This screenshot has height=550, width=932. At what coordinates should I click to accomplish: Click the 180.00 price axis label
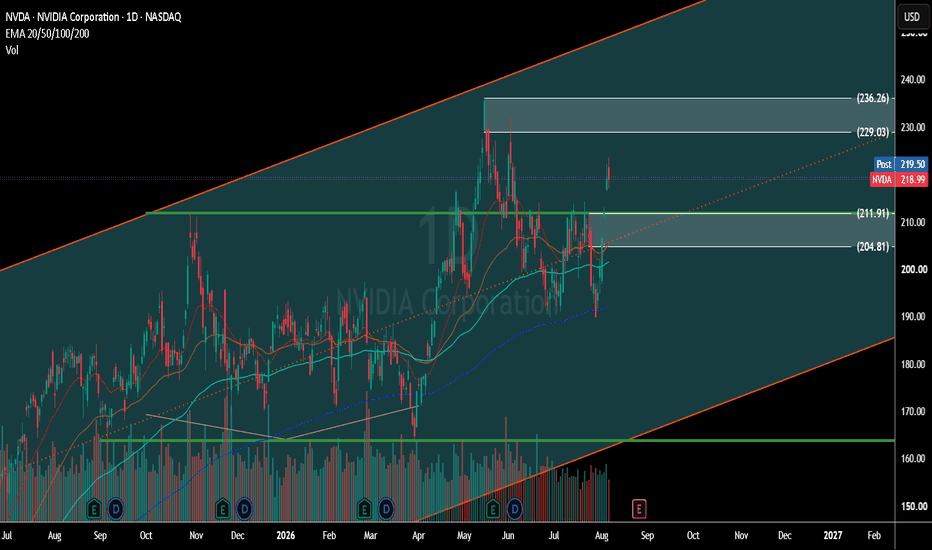pos(913,364)
